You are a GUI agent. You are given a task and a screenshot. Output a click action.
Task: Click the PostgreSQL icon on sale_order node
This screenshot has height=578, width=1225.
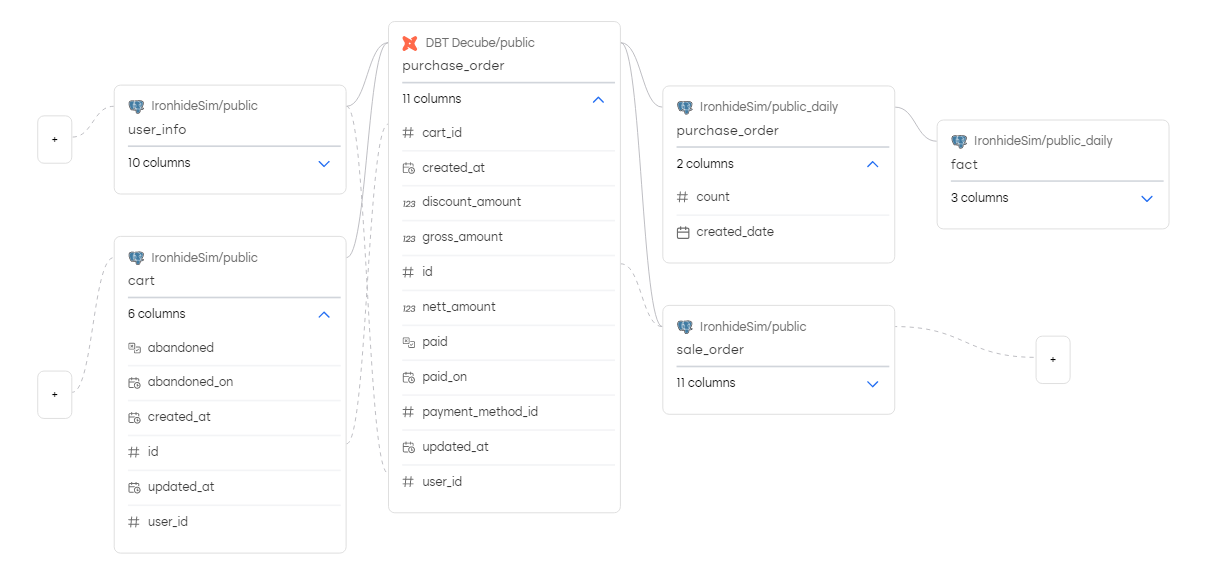click(684, 327)
